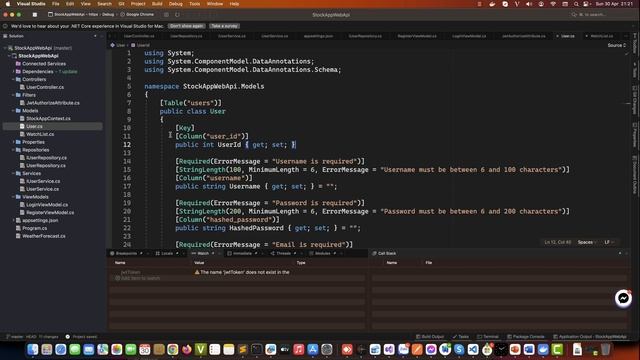
Task: Open the Spaces indentation selector
Action: (587, 242)
